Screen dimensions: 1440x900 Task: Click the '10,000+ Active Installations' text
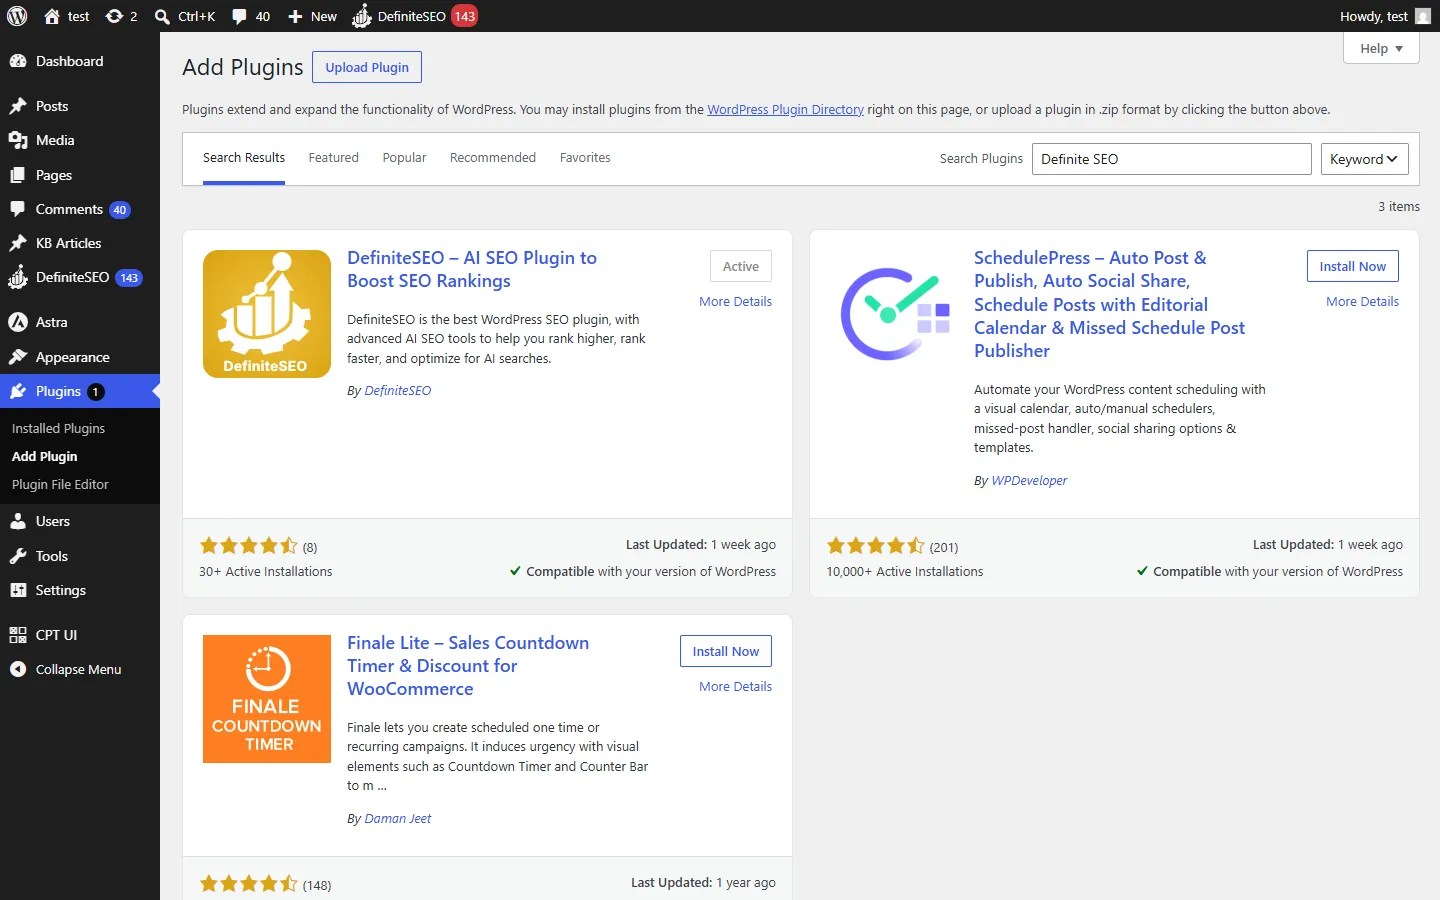[x=905, y=572]
